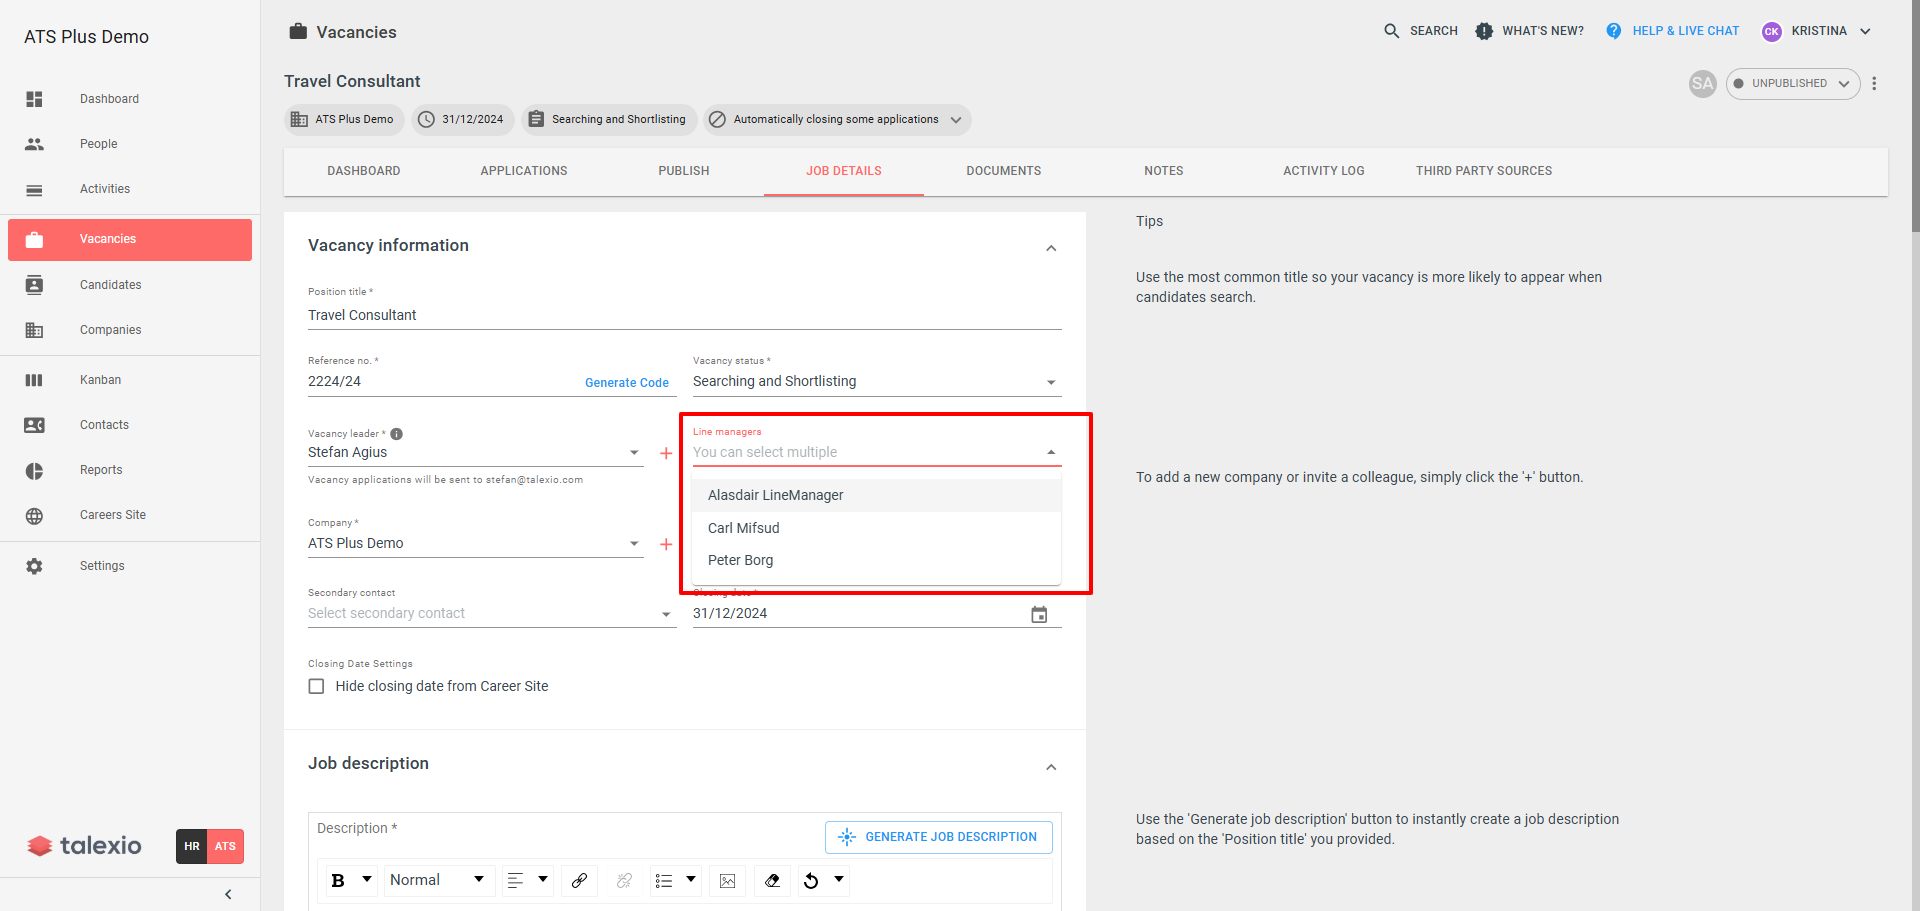Click the Search magnifier icon
This screenshot has height=911, width=1920.
click(1391, 31)
